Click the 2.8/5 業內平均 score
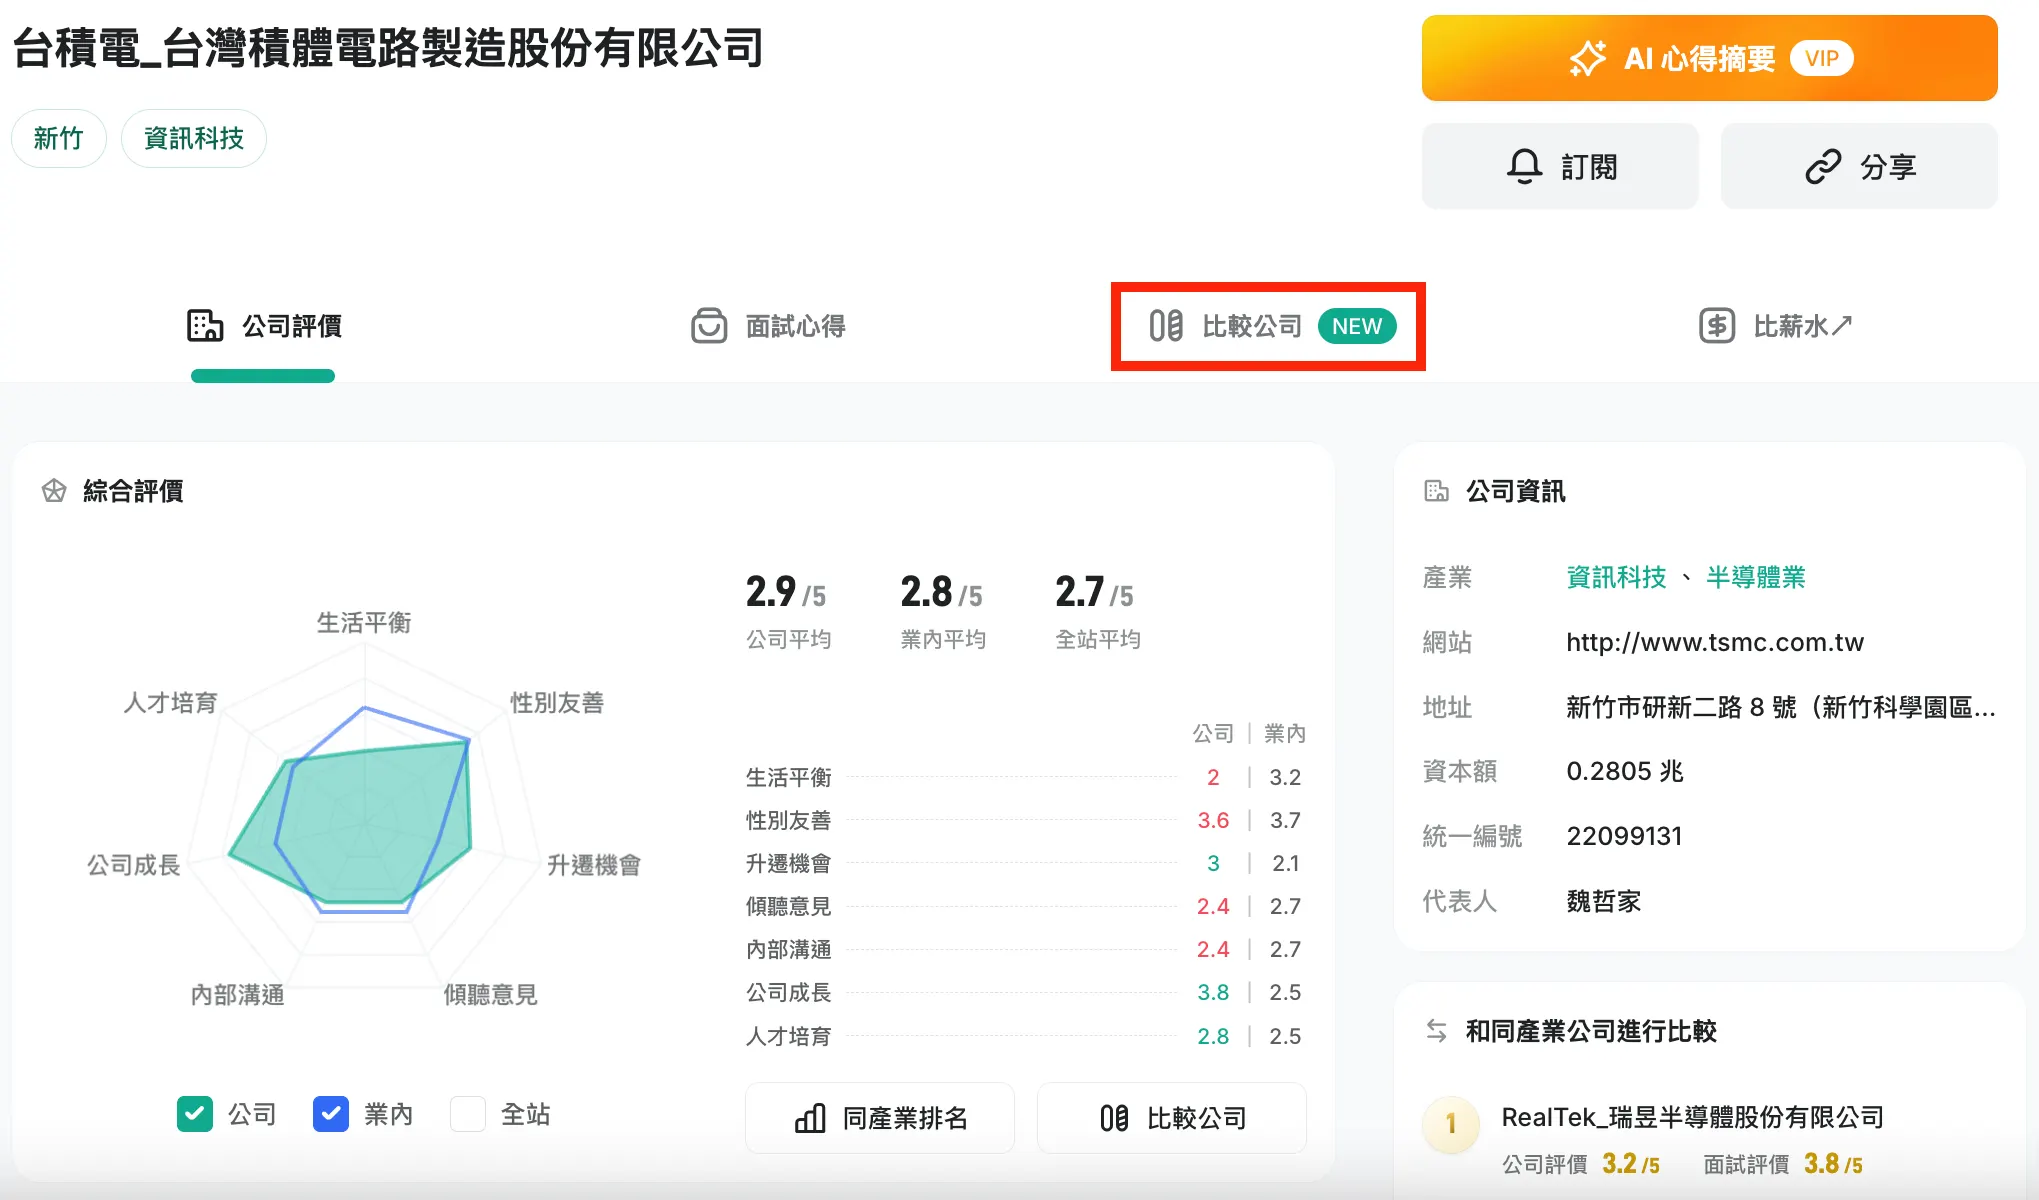2039x1200 pixels. pos(943,609)
